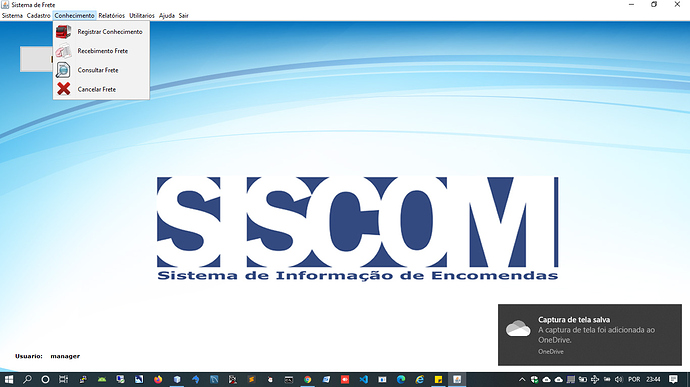
Task: Open Visual Studio Code from the taskbar
Action: (x=363, y=379)
